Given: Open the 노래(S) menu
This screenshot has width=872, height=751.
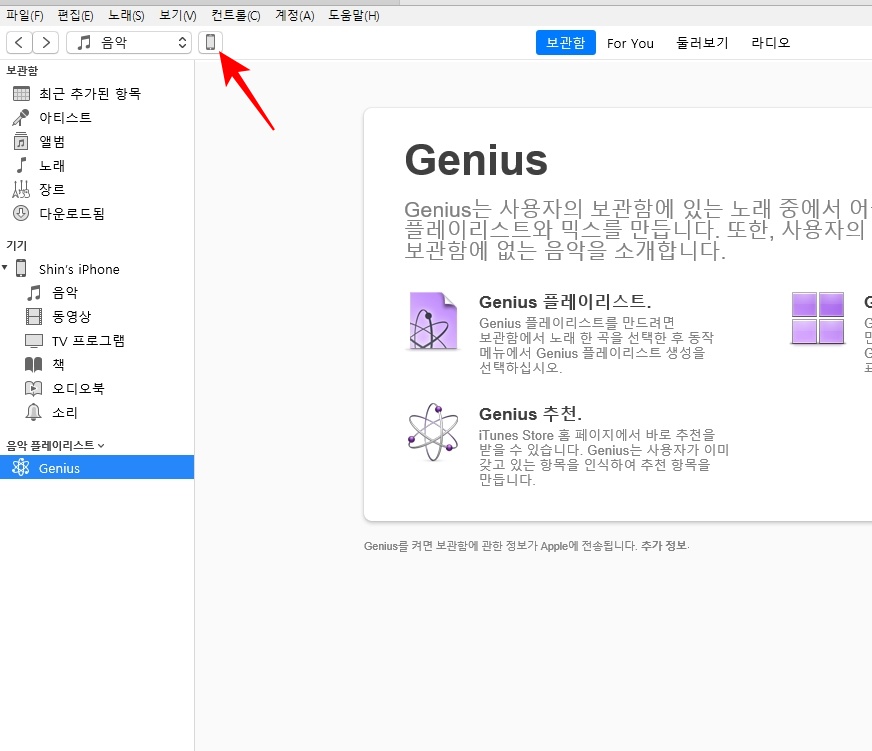Looking at the screenshot, I should [x=126, y=15].
